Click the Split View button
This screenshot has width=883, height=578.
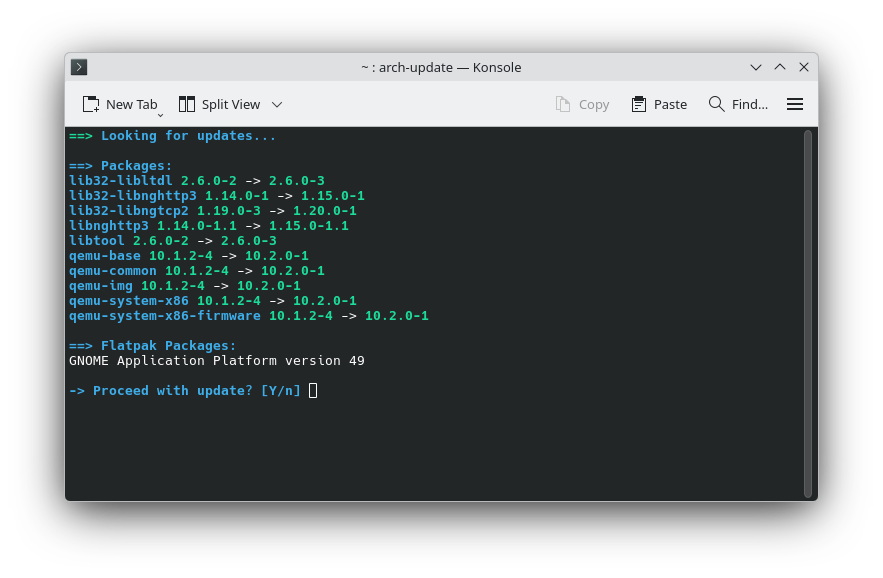[x=219, y=104]
